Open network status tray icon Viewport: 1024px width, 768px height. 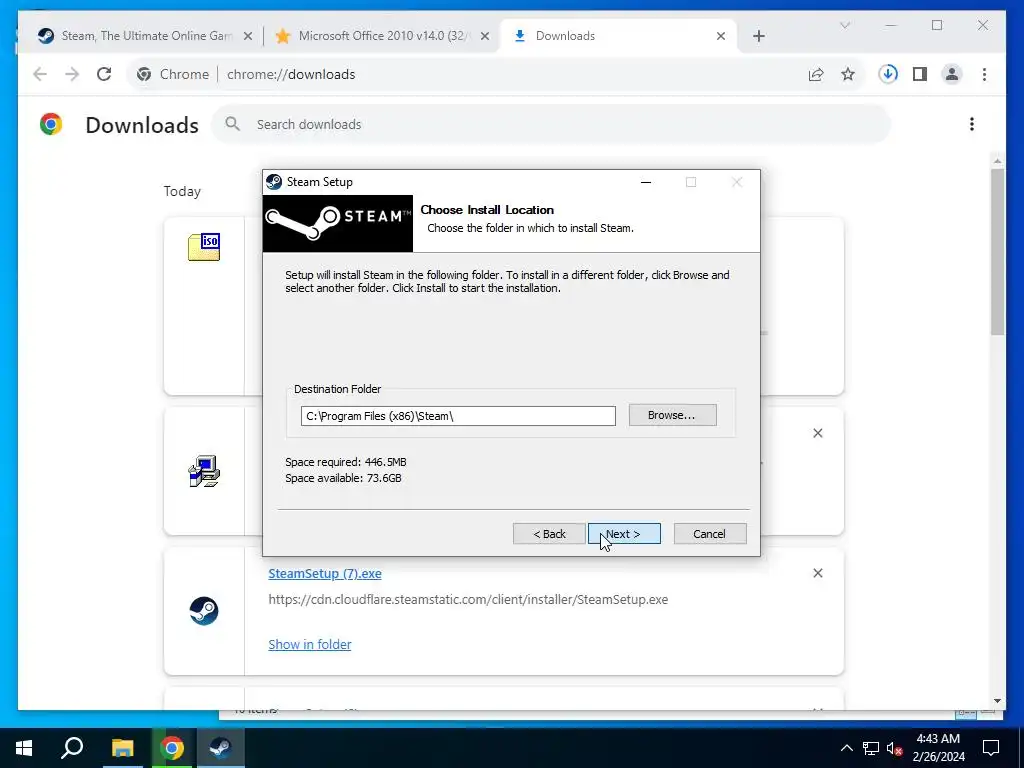click(871, 748)
